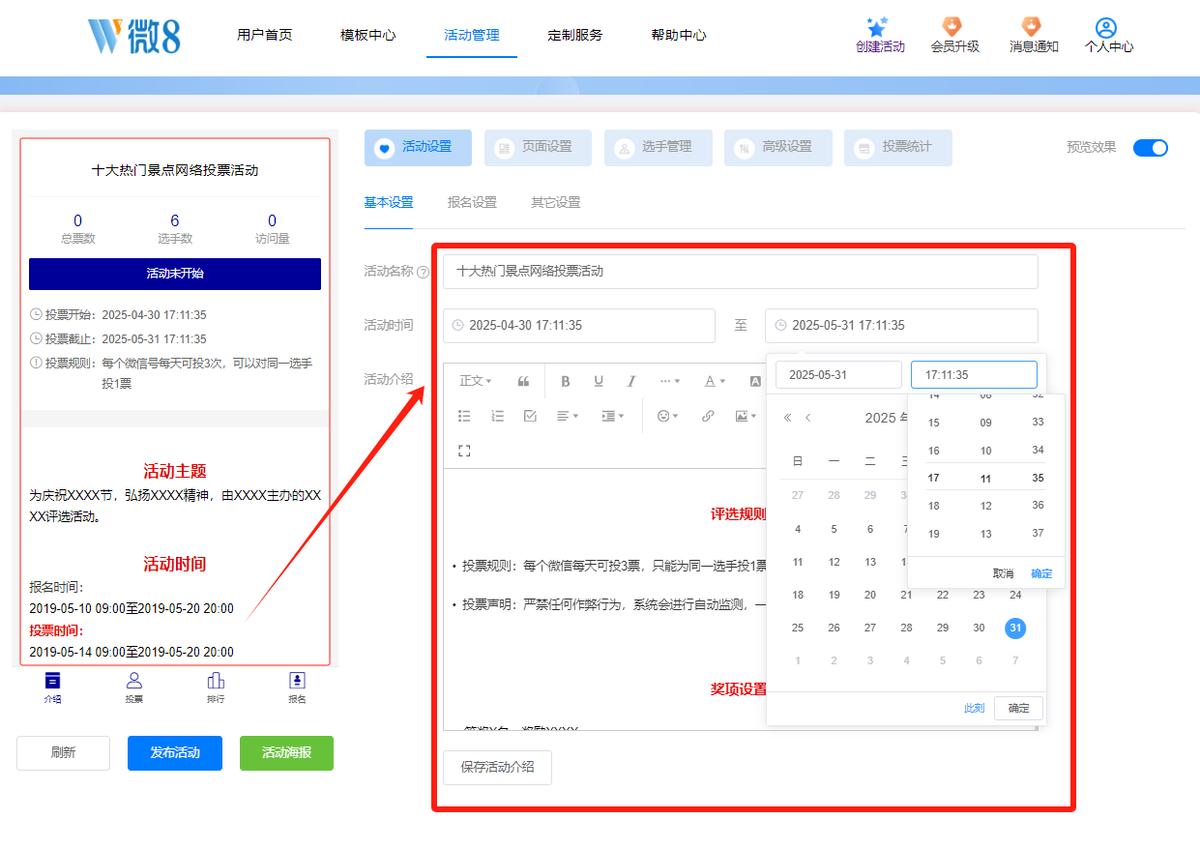Click the end time field 2025-05-31 17:11:35
The image size is (1200, 847).
point(901,325)
